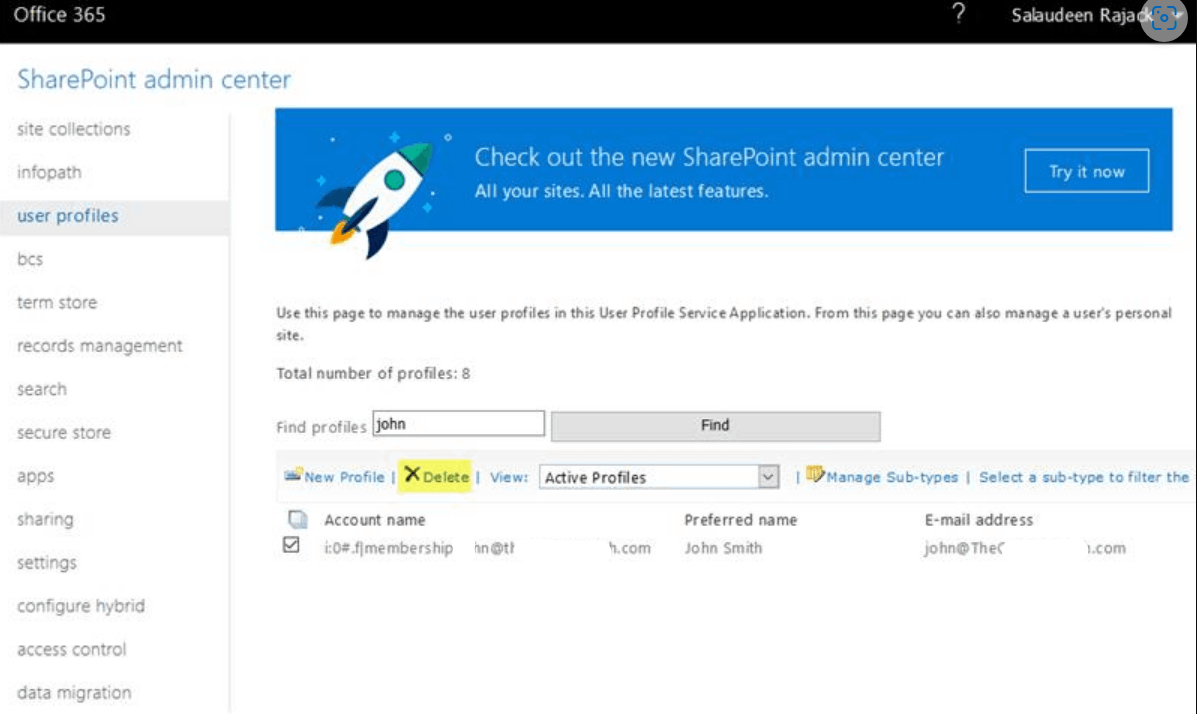Click the Delete link
Screen dimensions: 1197x714
[x=446, y=477]
